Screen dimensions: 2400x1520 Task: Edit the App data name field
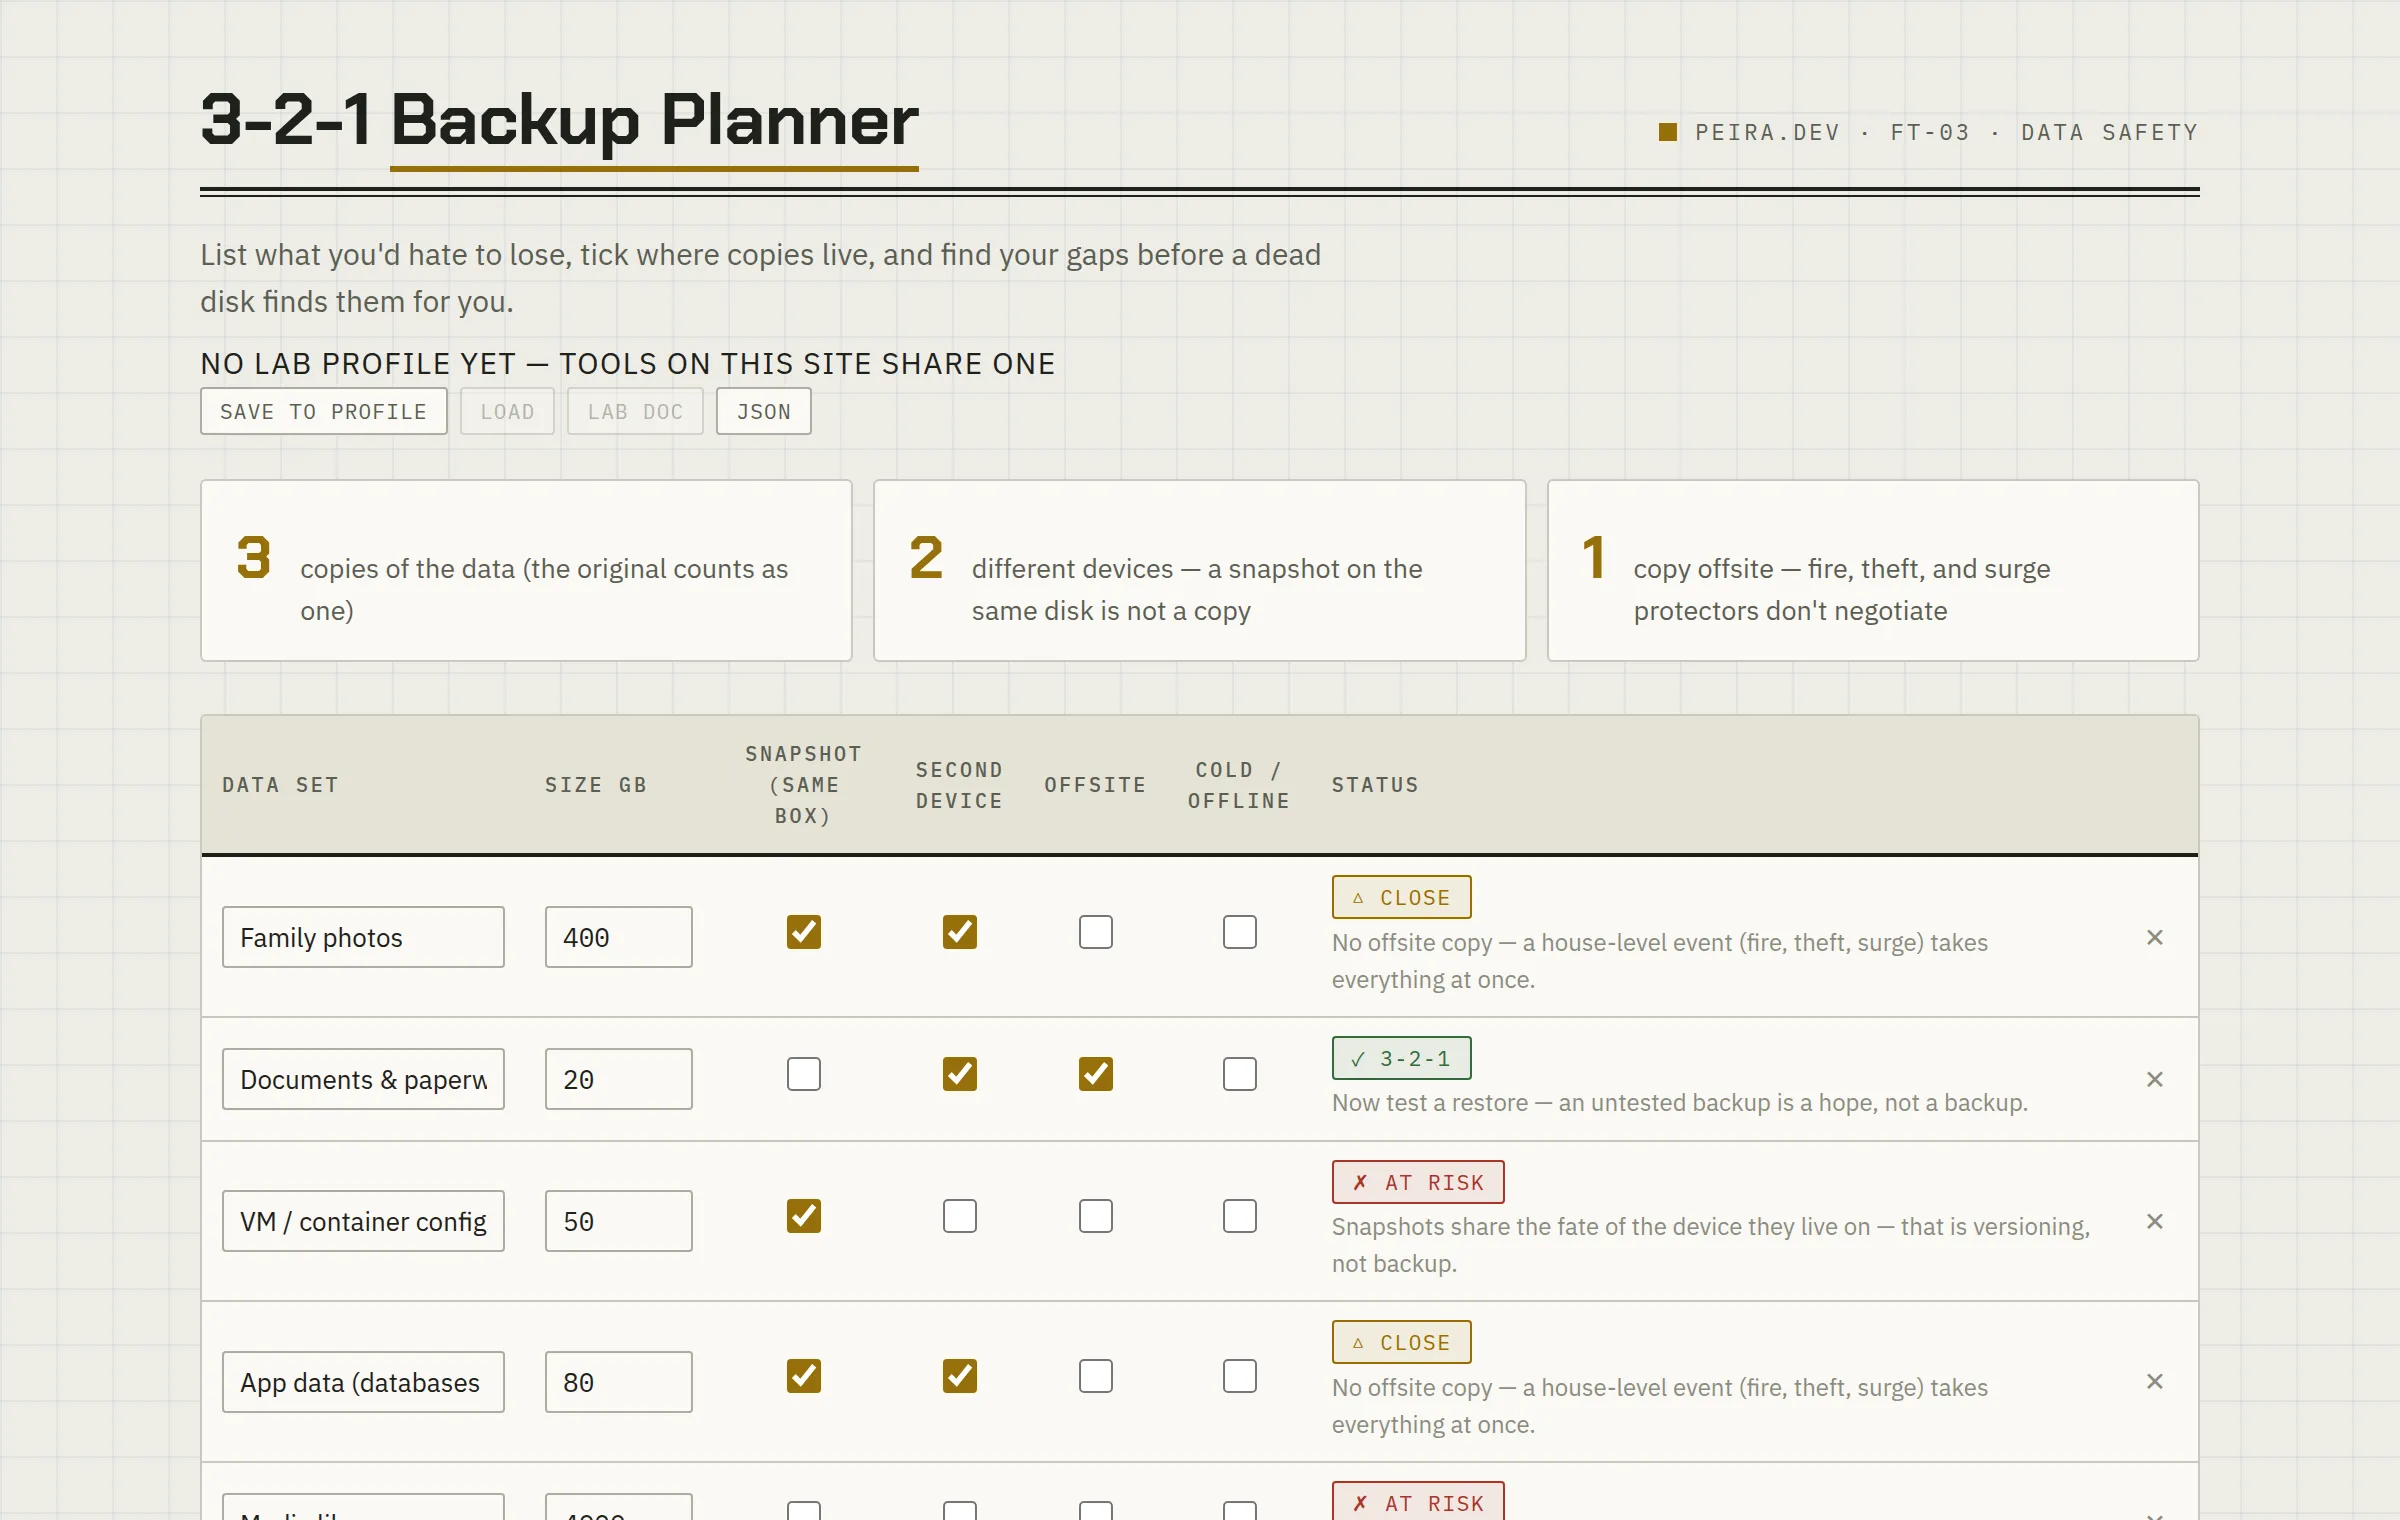[x=363, y=1382]
